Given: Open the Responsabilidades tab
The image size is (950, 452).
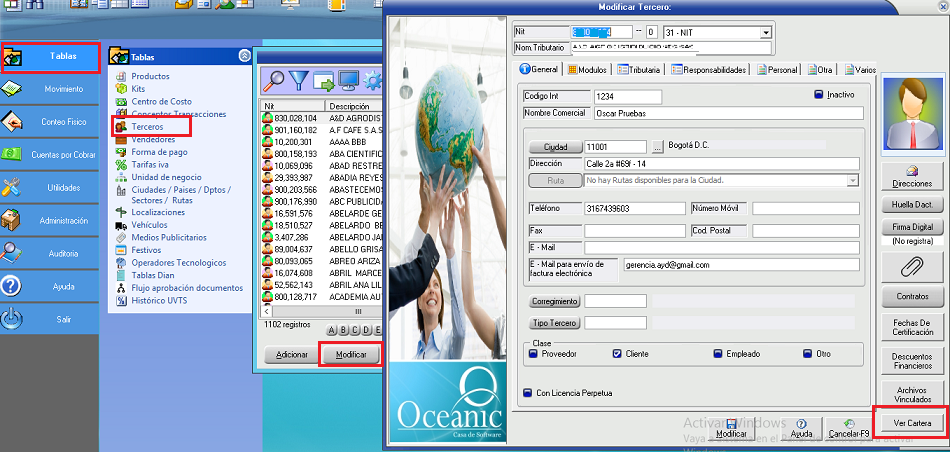Looking at the screenshot, I should click(709, 70).
